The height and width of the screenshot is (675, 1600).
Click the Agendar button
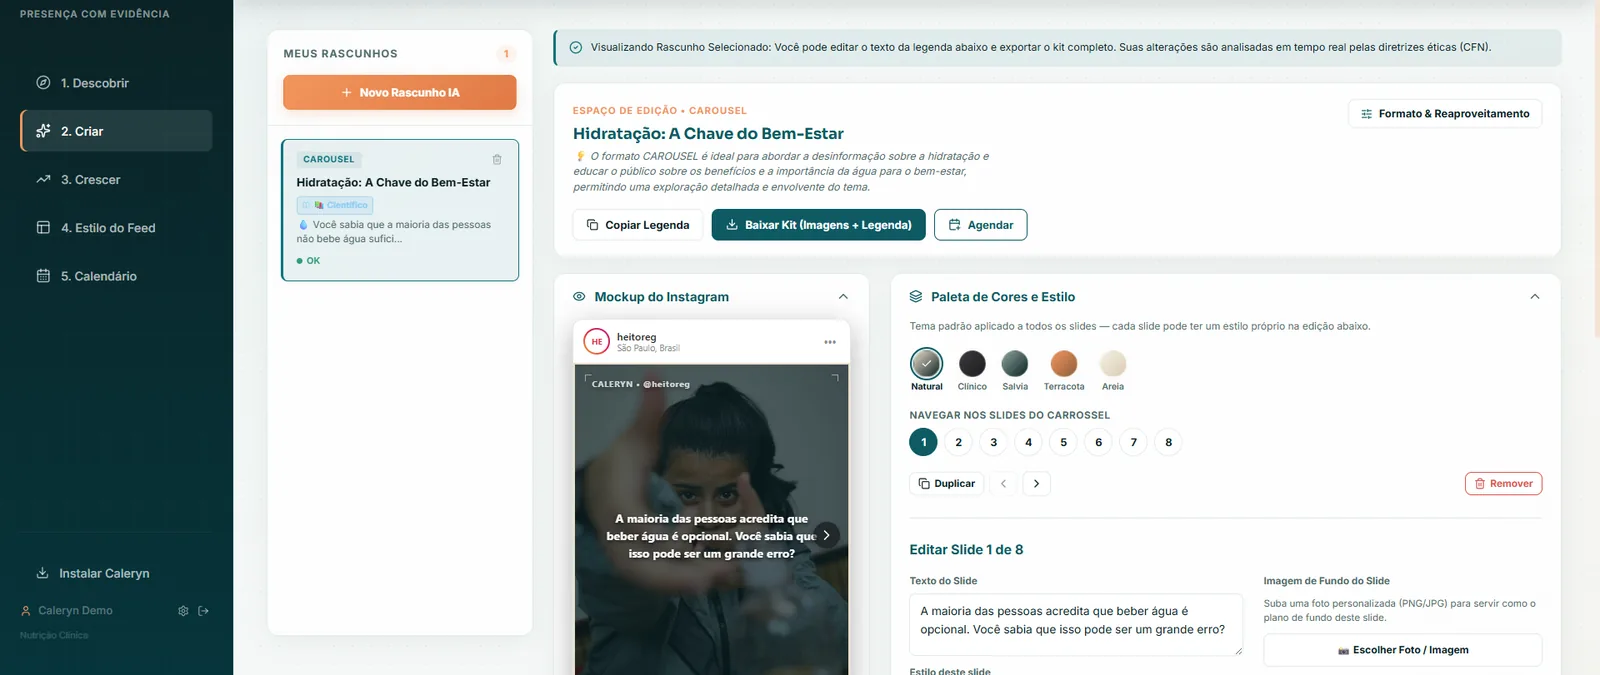click(980, 225)
